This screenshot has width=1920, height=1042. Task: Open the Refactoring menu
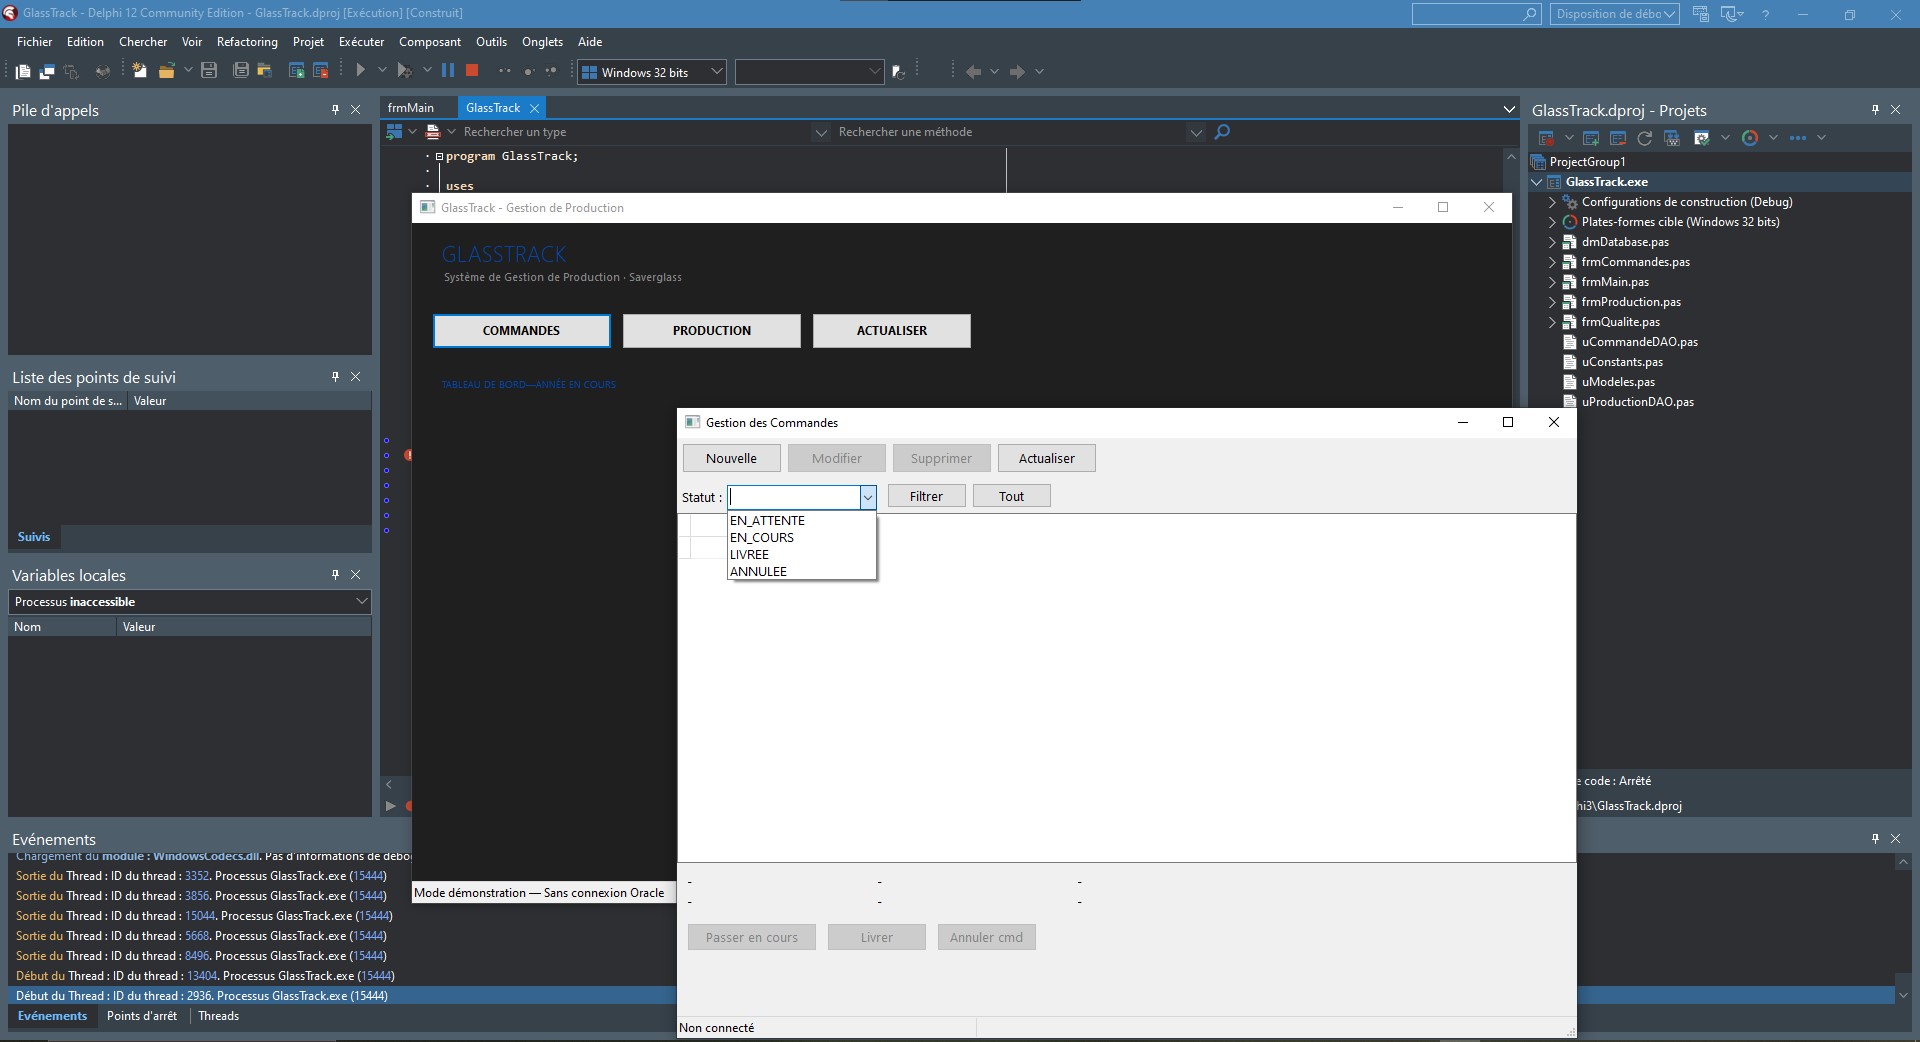247,42
